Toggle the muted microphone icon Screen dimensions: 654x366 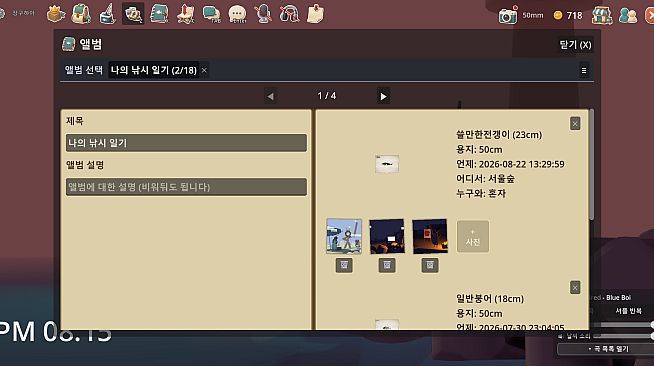(x=264, y=14)
